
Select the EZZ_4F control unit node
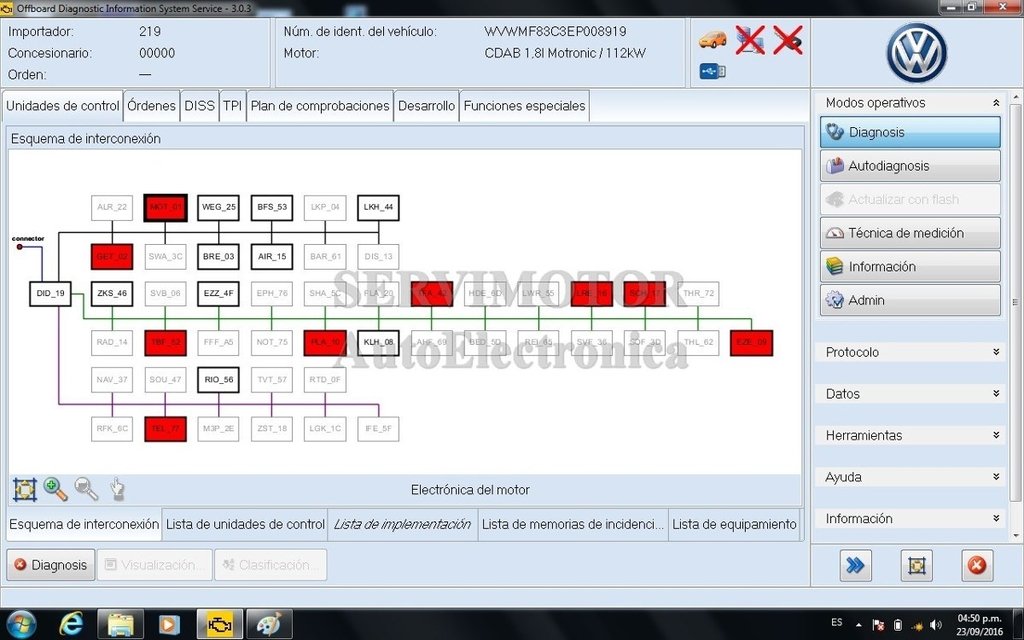(x=219, y=294)
